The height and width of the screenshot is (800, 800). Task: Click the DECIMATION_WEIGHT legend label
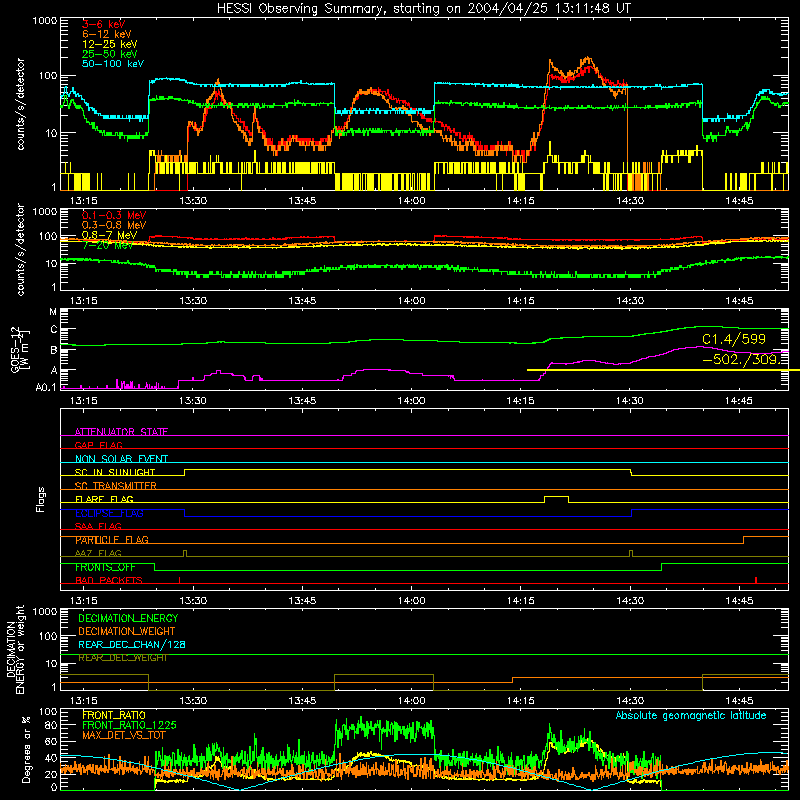(127, 631)
